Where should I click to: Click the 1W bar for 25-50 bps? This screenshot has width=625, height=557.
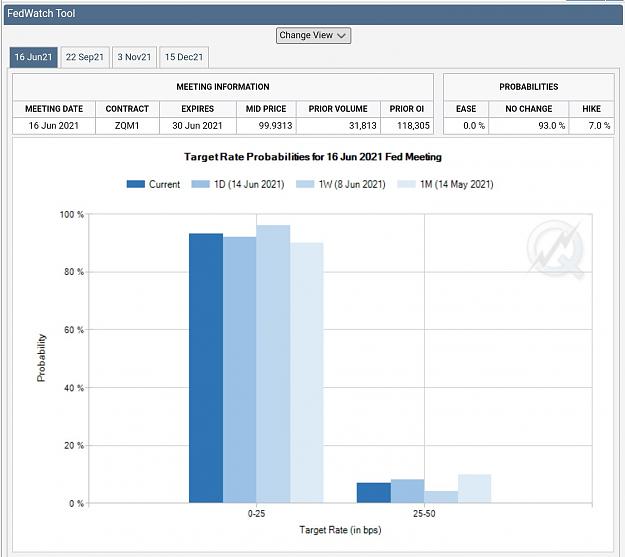pos(441,497)
